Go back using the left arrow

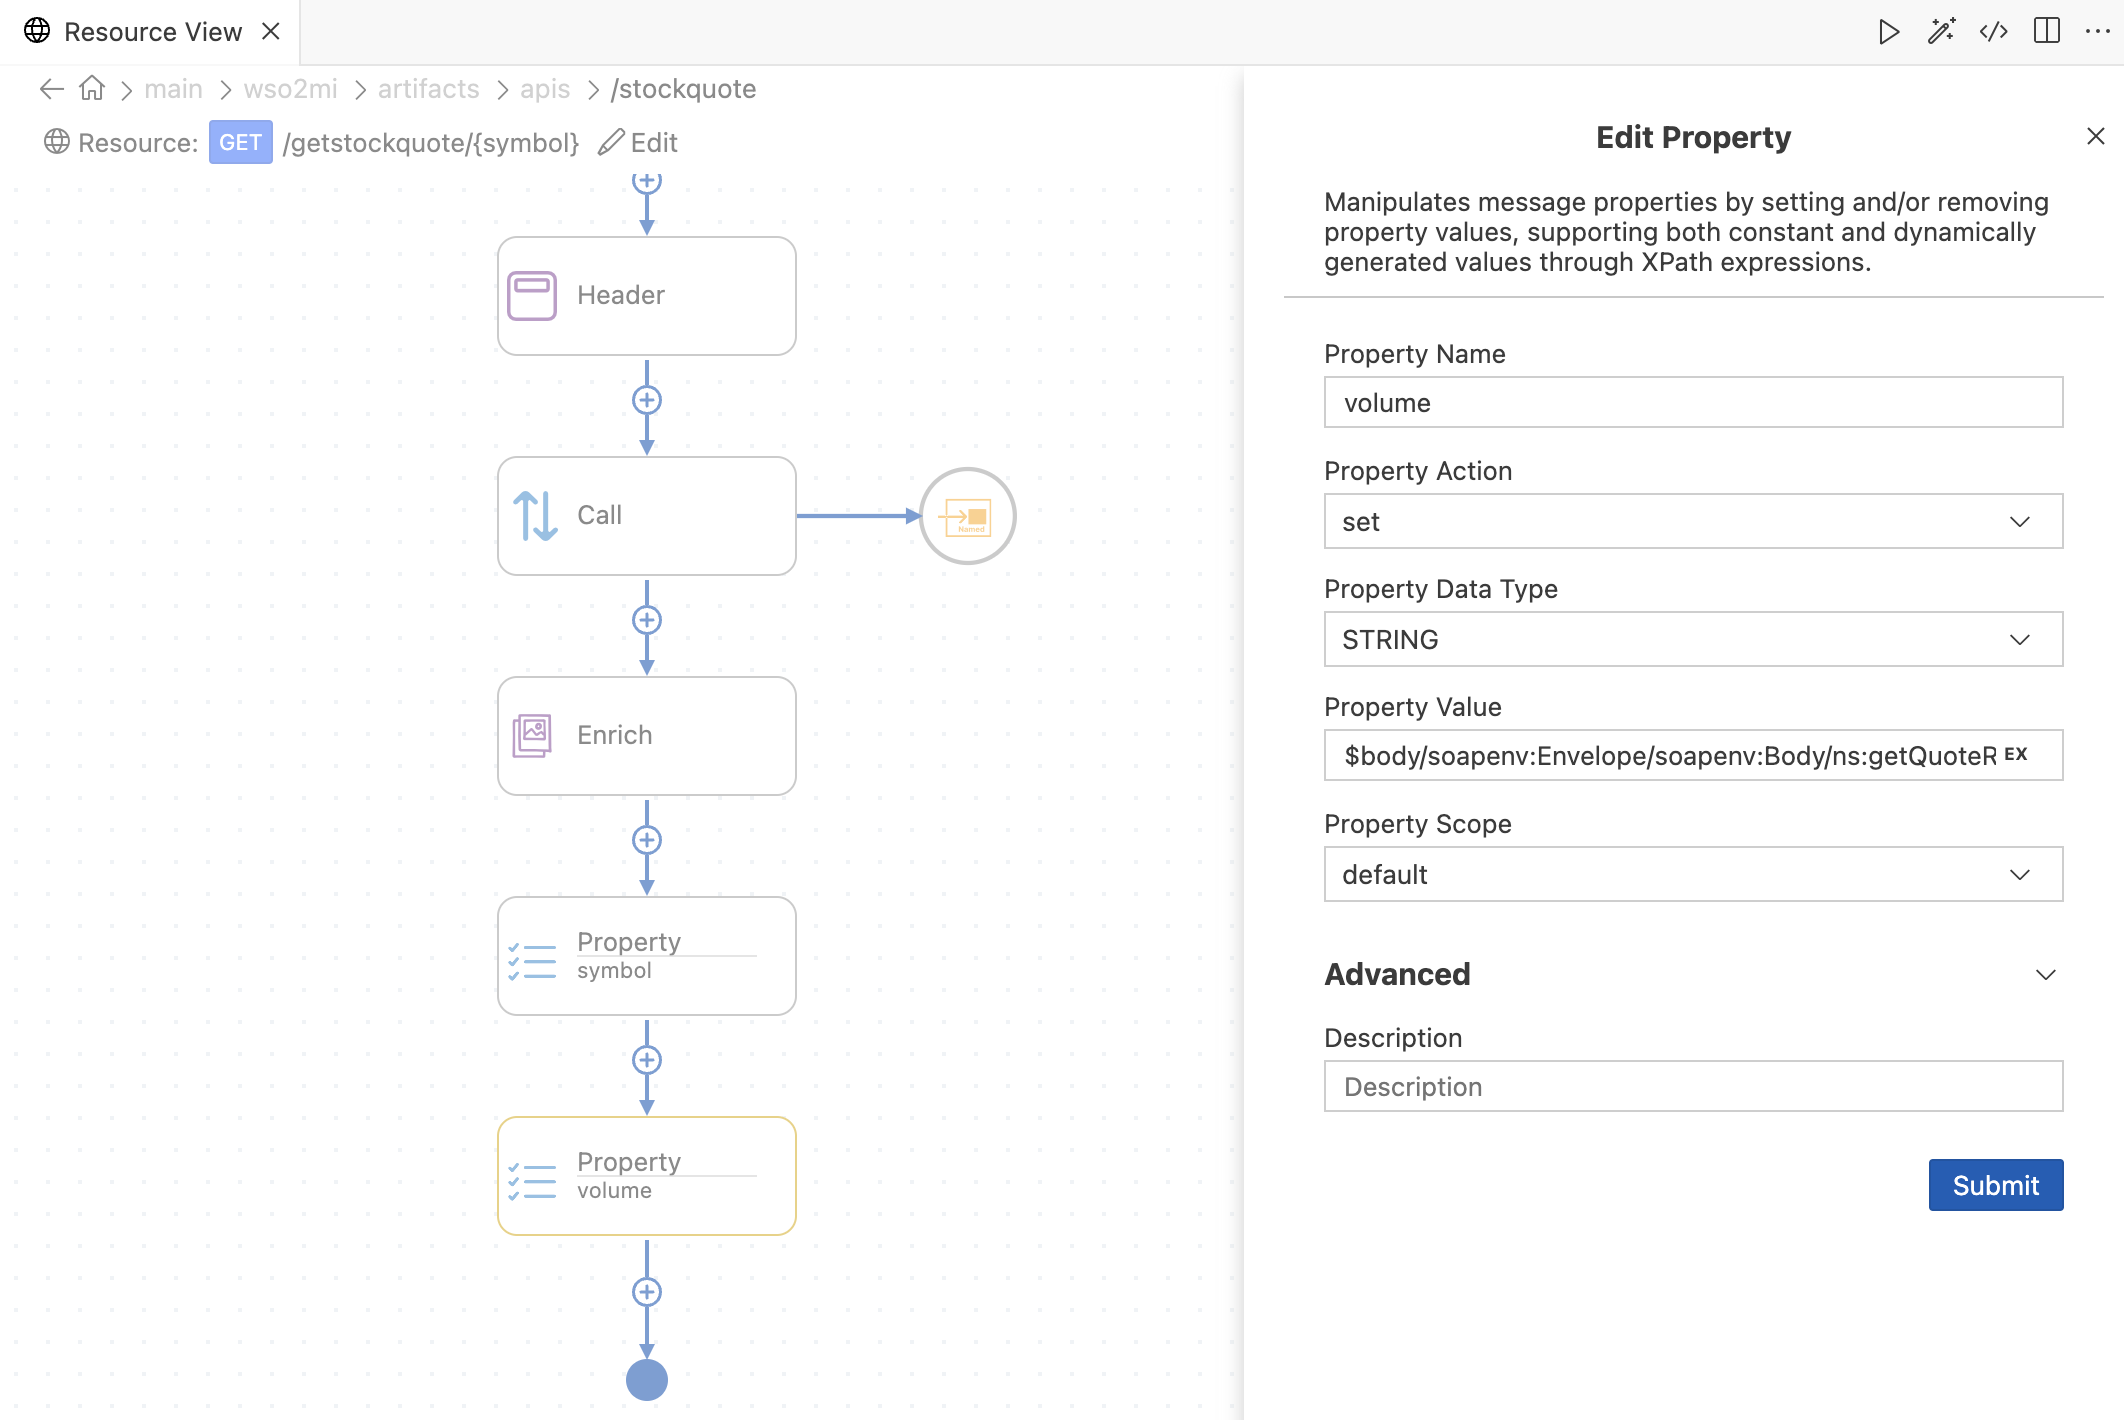point(52,89)
